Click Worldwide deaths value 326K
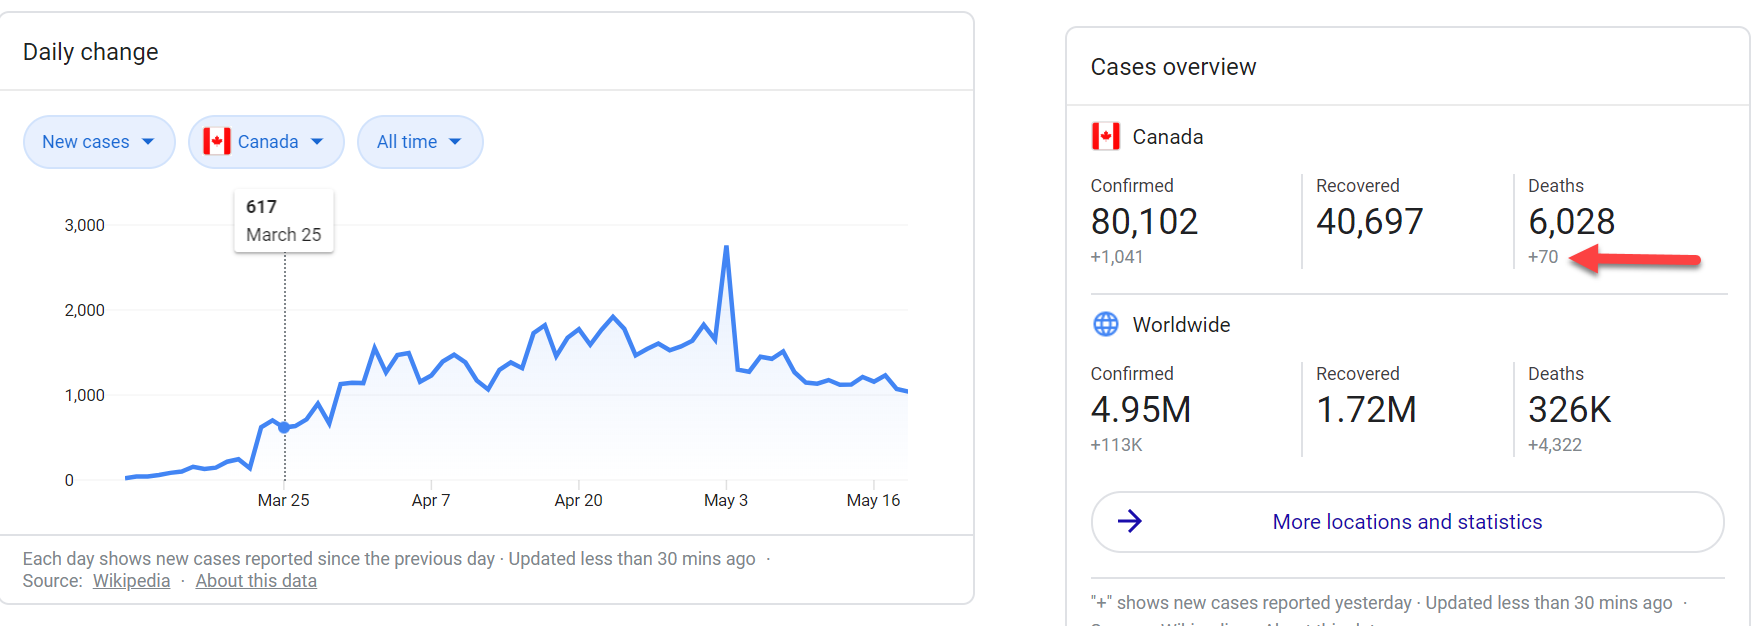Screen dimensions: 1752x626 (x=1569, y=409)
